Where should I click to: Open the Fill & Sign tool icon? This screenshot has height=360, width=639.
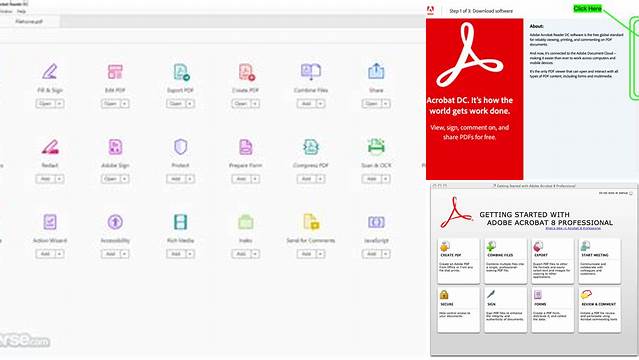[50, 72]
